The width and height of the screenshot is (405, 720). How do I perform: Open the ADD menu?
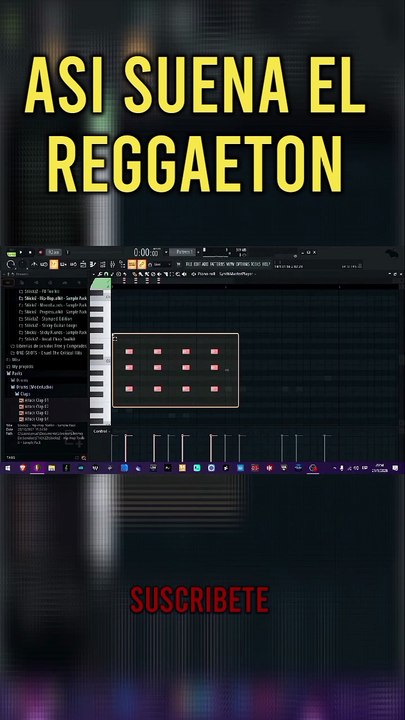[205, 264]
